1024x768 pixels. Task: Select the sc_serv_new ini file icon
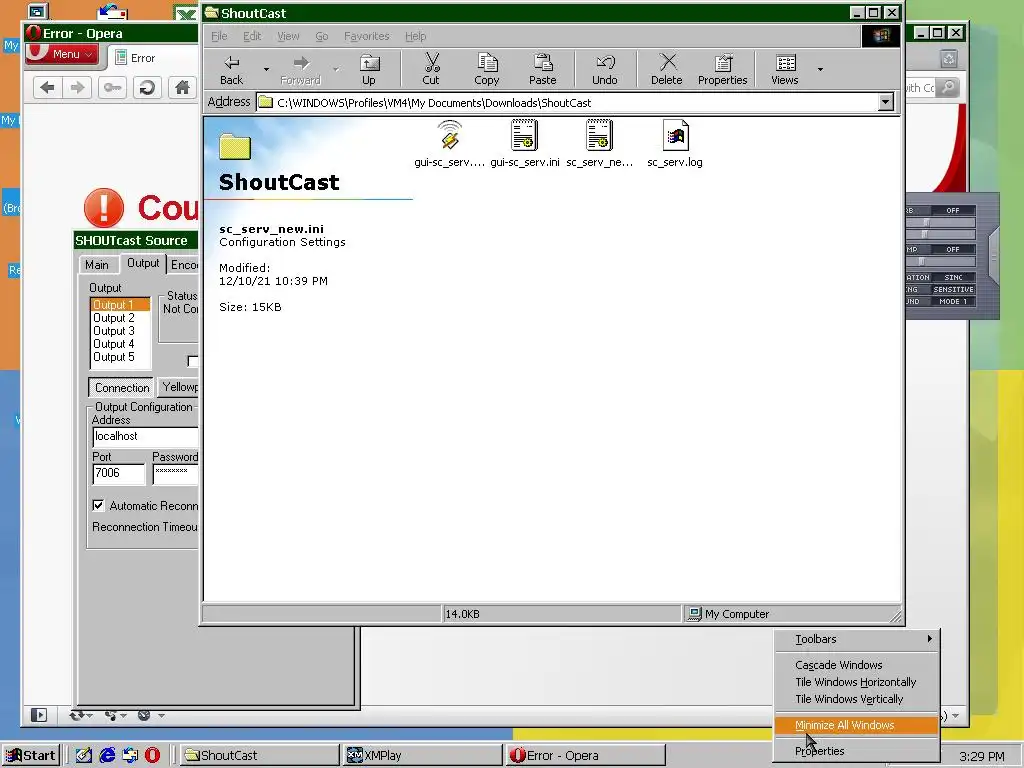pyautogui.click(x=599, y=144)
